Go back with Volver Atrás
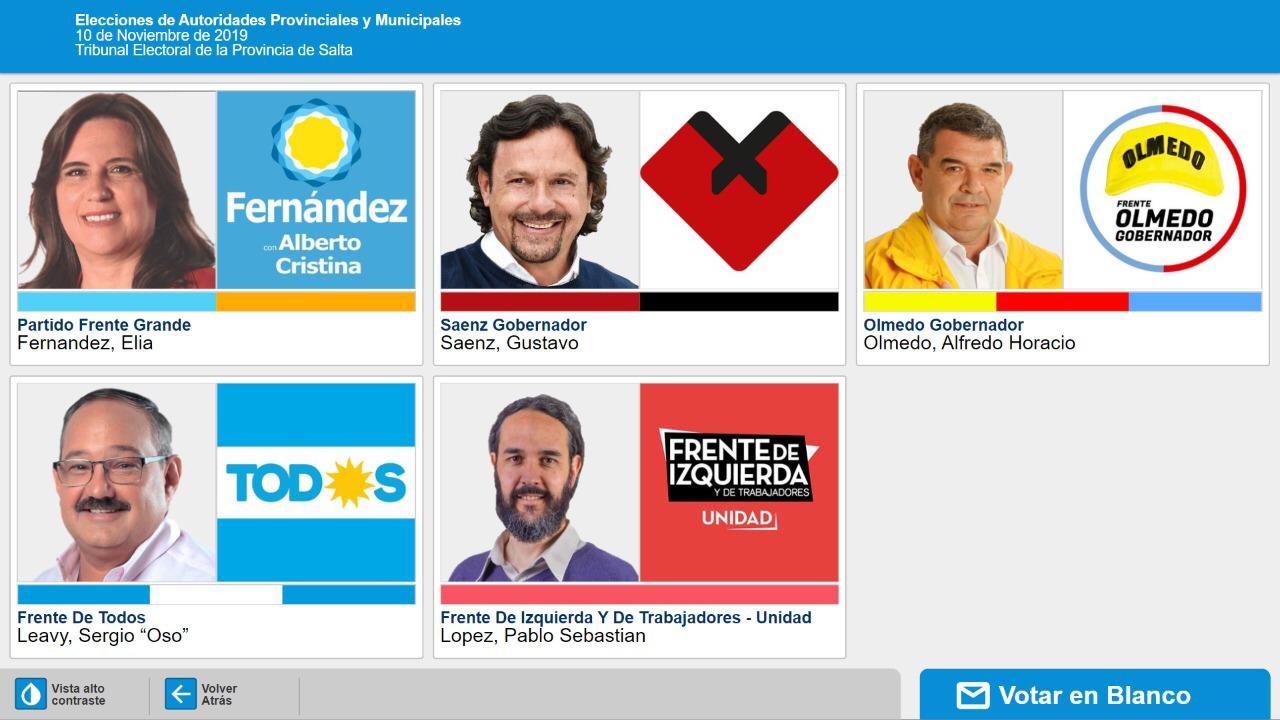The image size is (1280, 720). click(202, 694)
